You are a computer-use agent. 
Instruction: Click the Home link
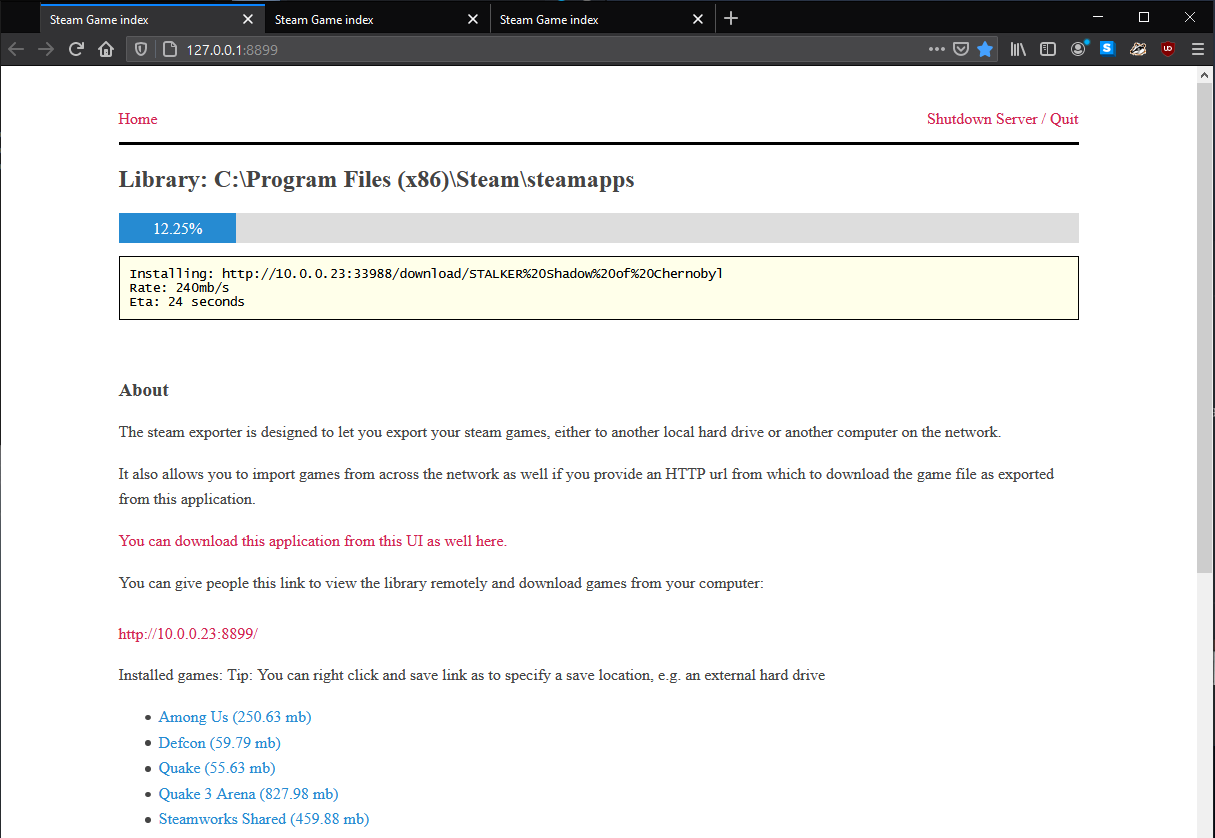(138, 119)
